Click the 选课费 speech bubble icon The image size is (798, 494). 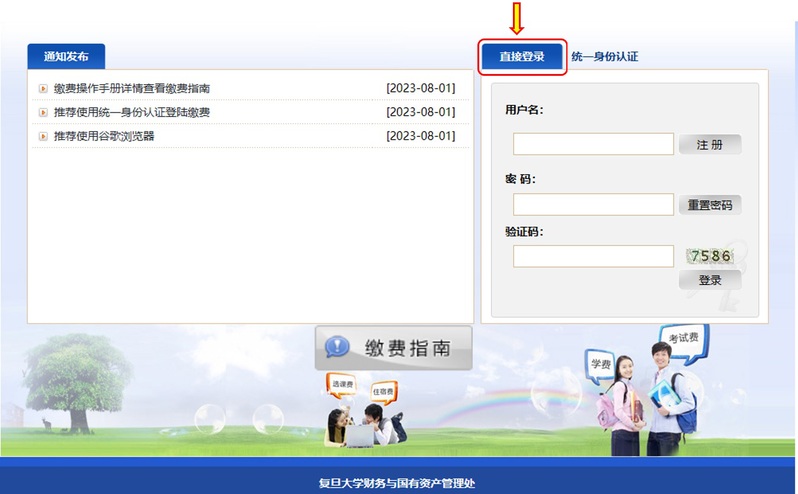[339, 384]
